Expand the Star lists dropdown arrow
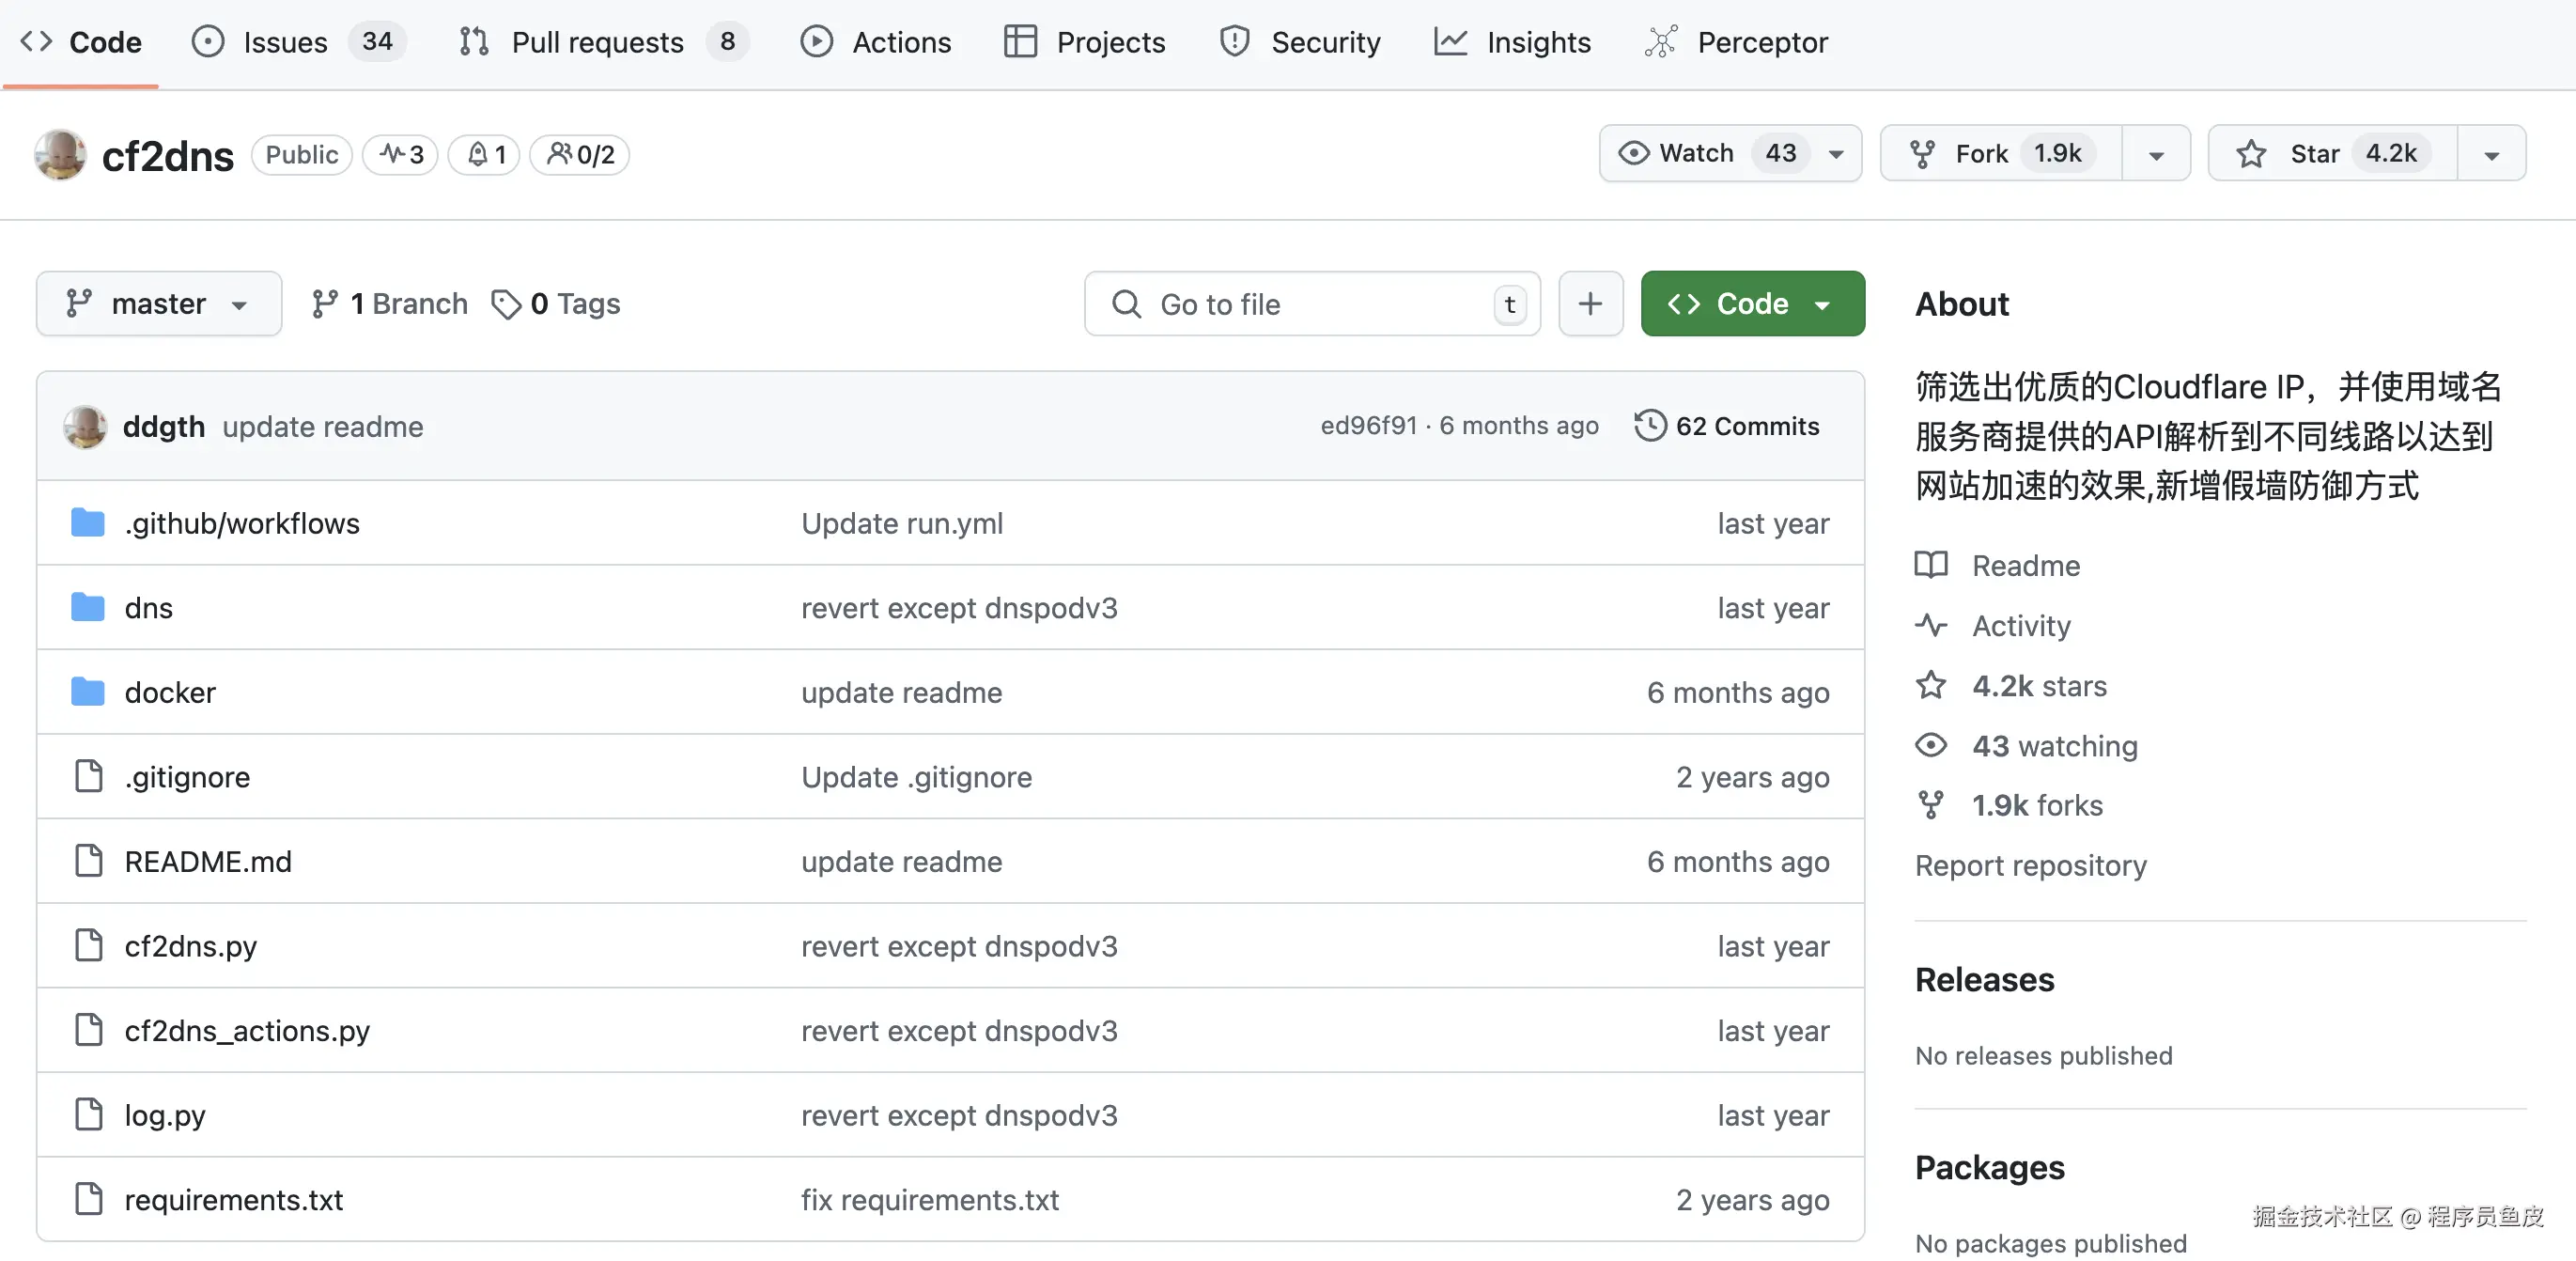The height and width of the screenshot is (1261, 2576). [x=2491, y=154]
